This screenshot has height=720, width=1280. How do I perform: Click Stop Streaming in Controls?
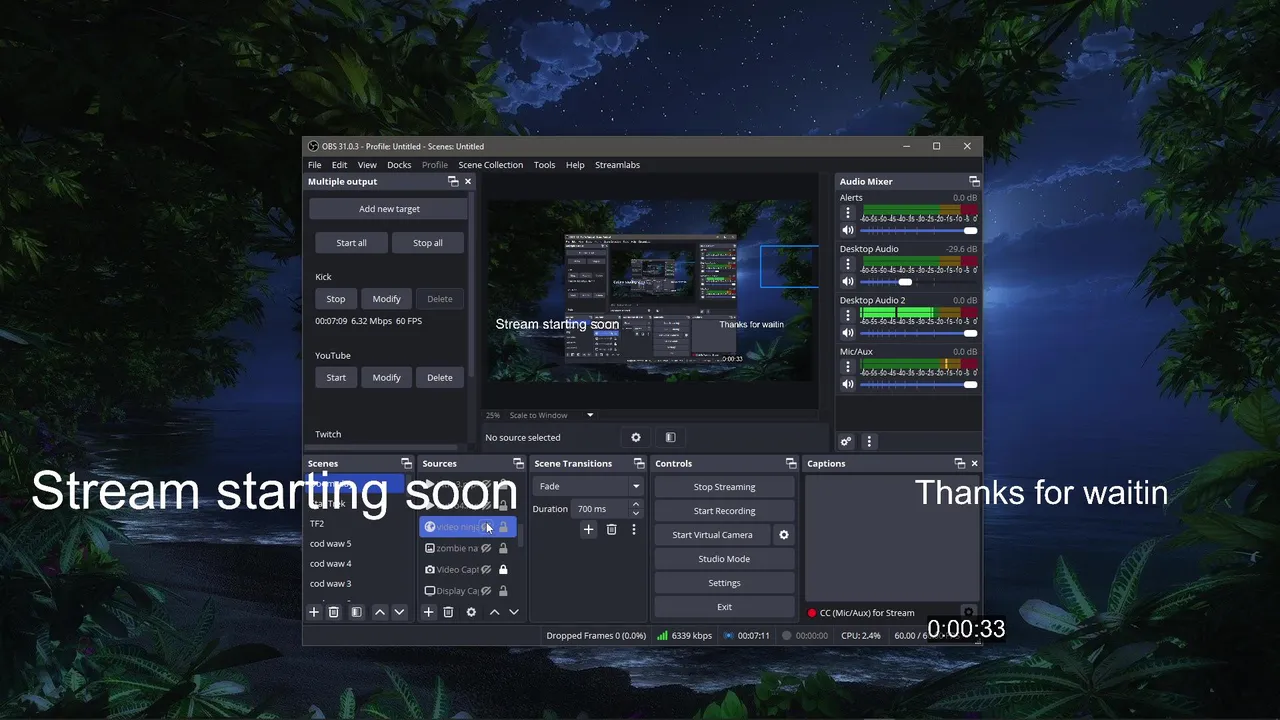coord(724,487)
